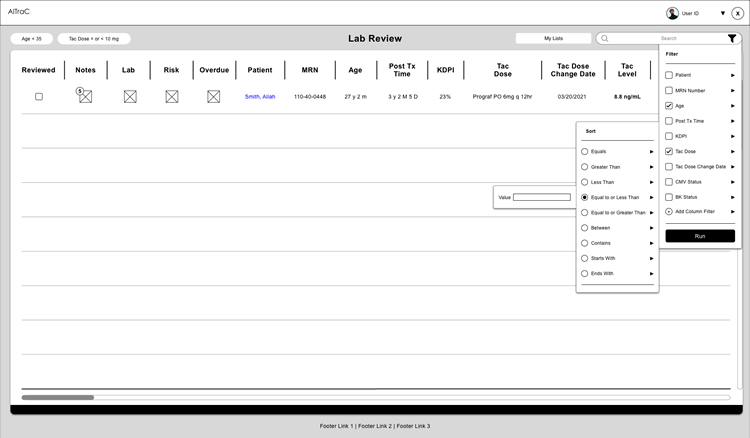Open the Notes icon with badge 5
This screenshot has width=750, height=438.
click(85, 96)
